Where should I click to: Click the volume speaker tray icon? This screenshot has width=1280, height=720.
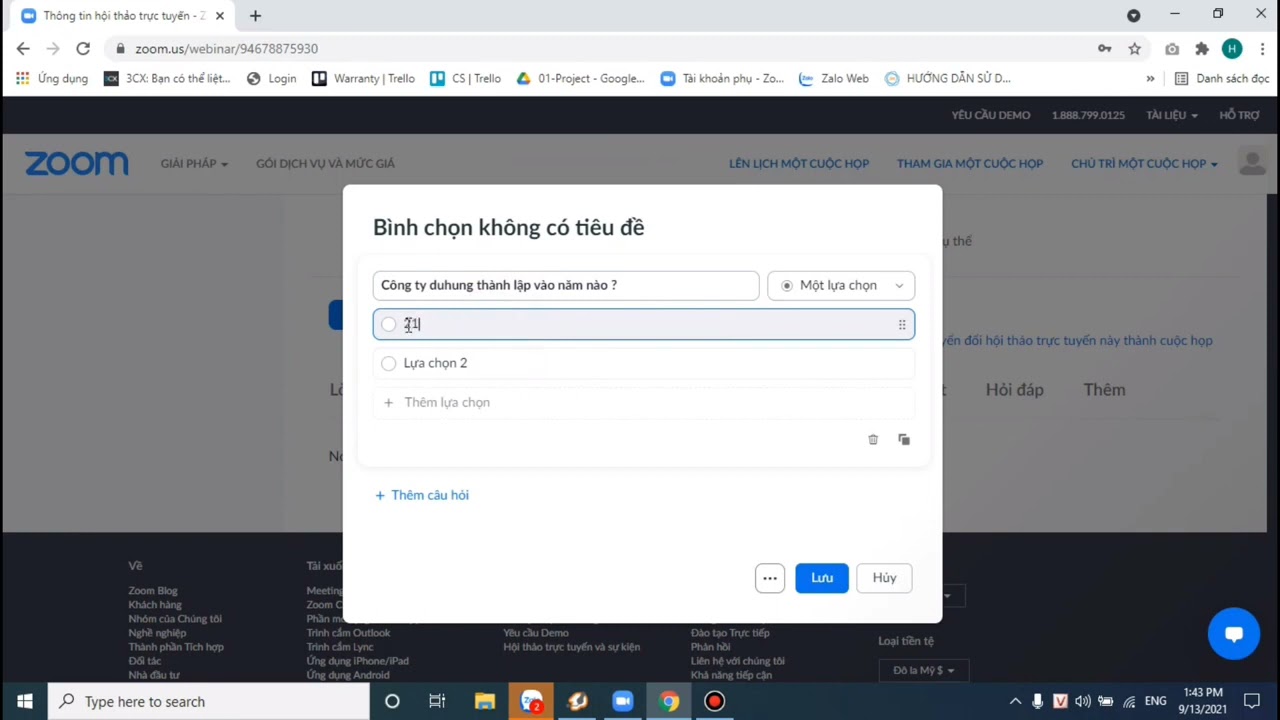[x=1083, y=701]
